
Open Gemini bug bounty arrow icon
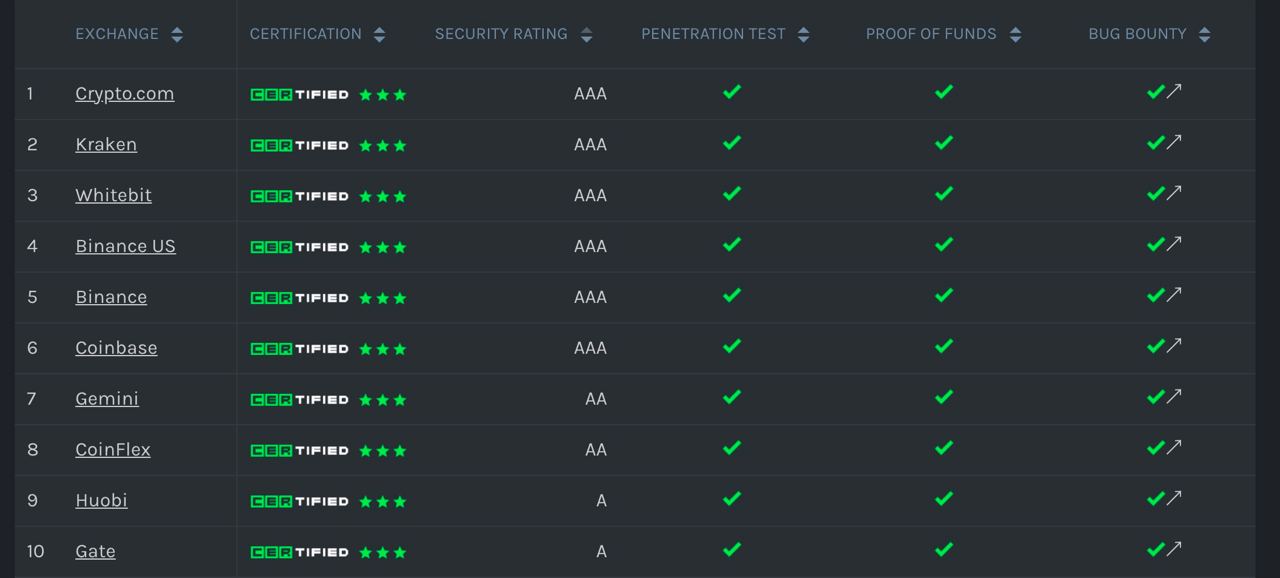(1174, 396)
